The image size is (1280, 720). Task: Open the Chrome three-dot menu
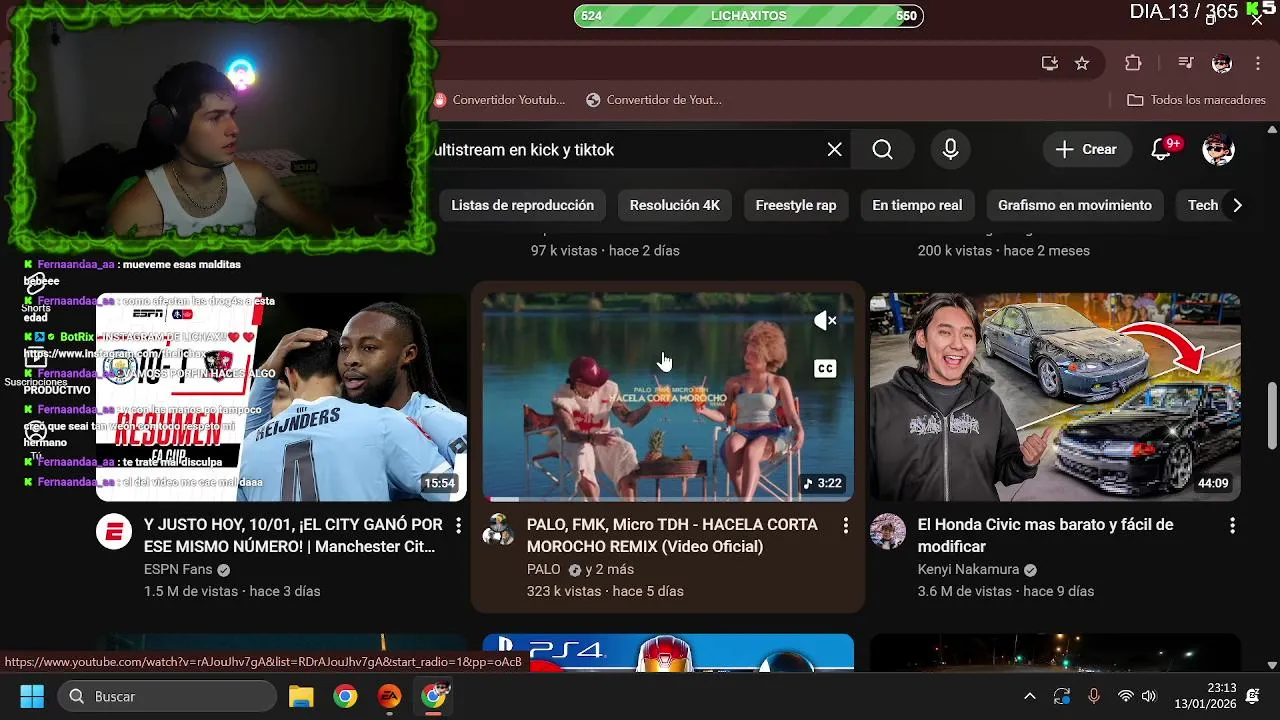point(1258,63)
